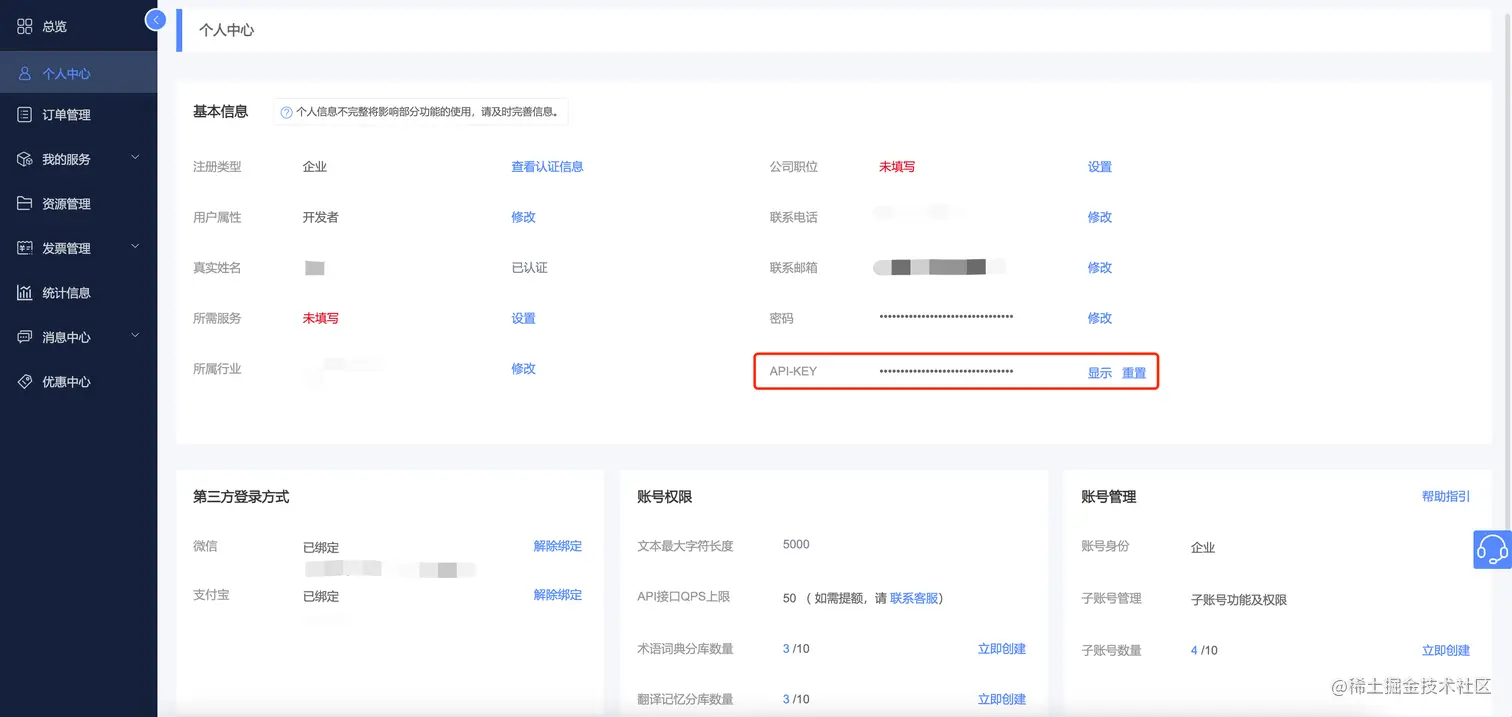Click the 已认证 status text
This screenshot has height=717, width=1512.
point(530,268)
